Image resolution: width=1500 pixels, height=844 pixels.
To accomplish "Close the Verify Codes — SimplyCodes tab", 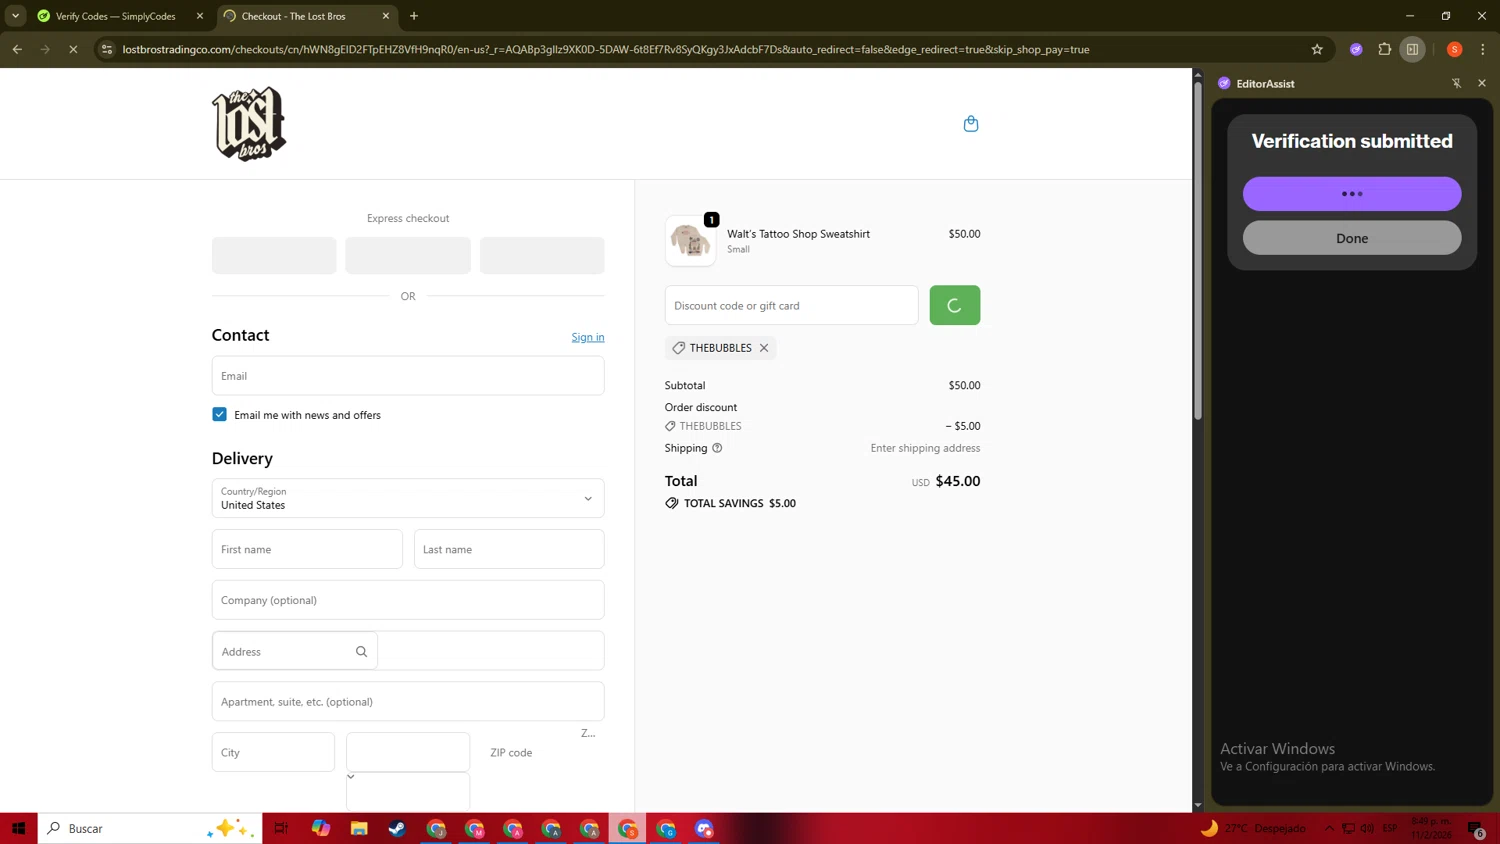I will click(200, 16).
